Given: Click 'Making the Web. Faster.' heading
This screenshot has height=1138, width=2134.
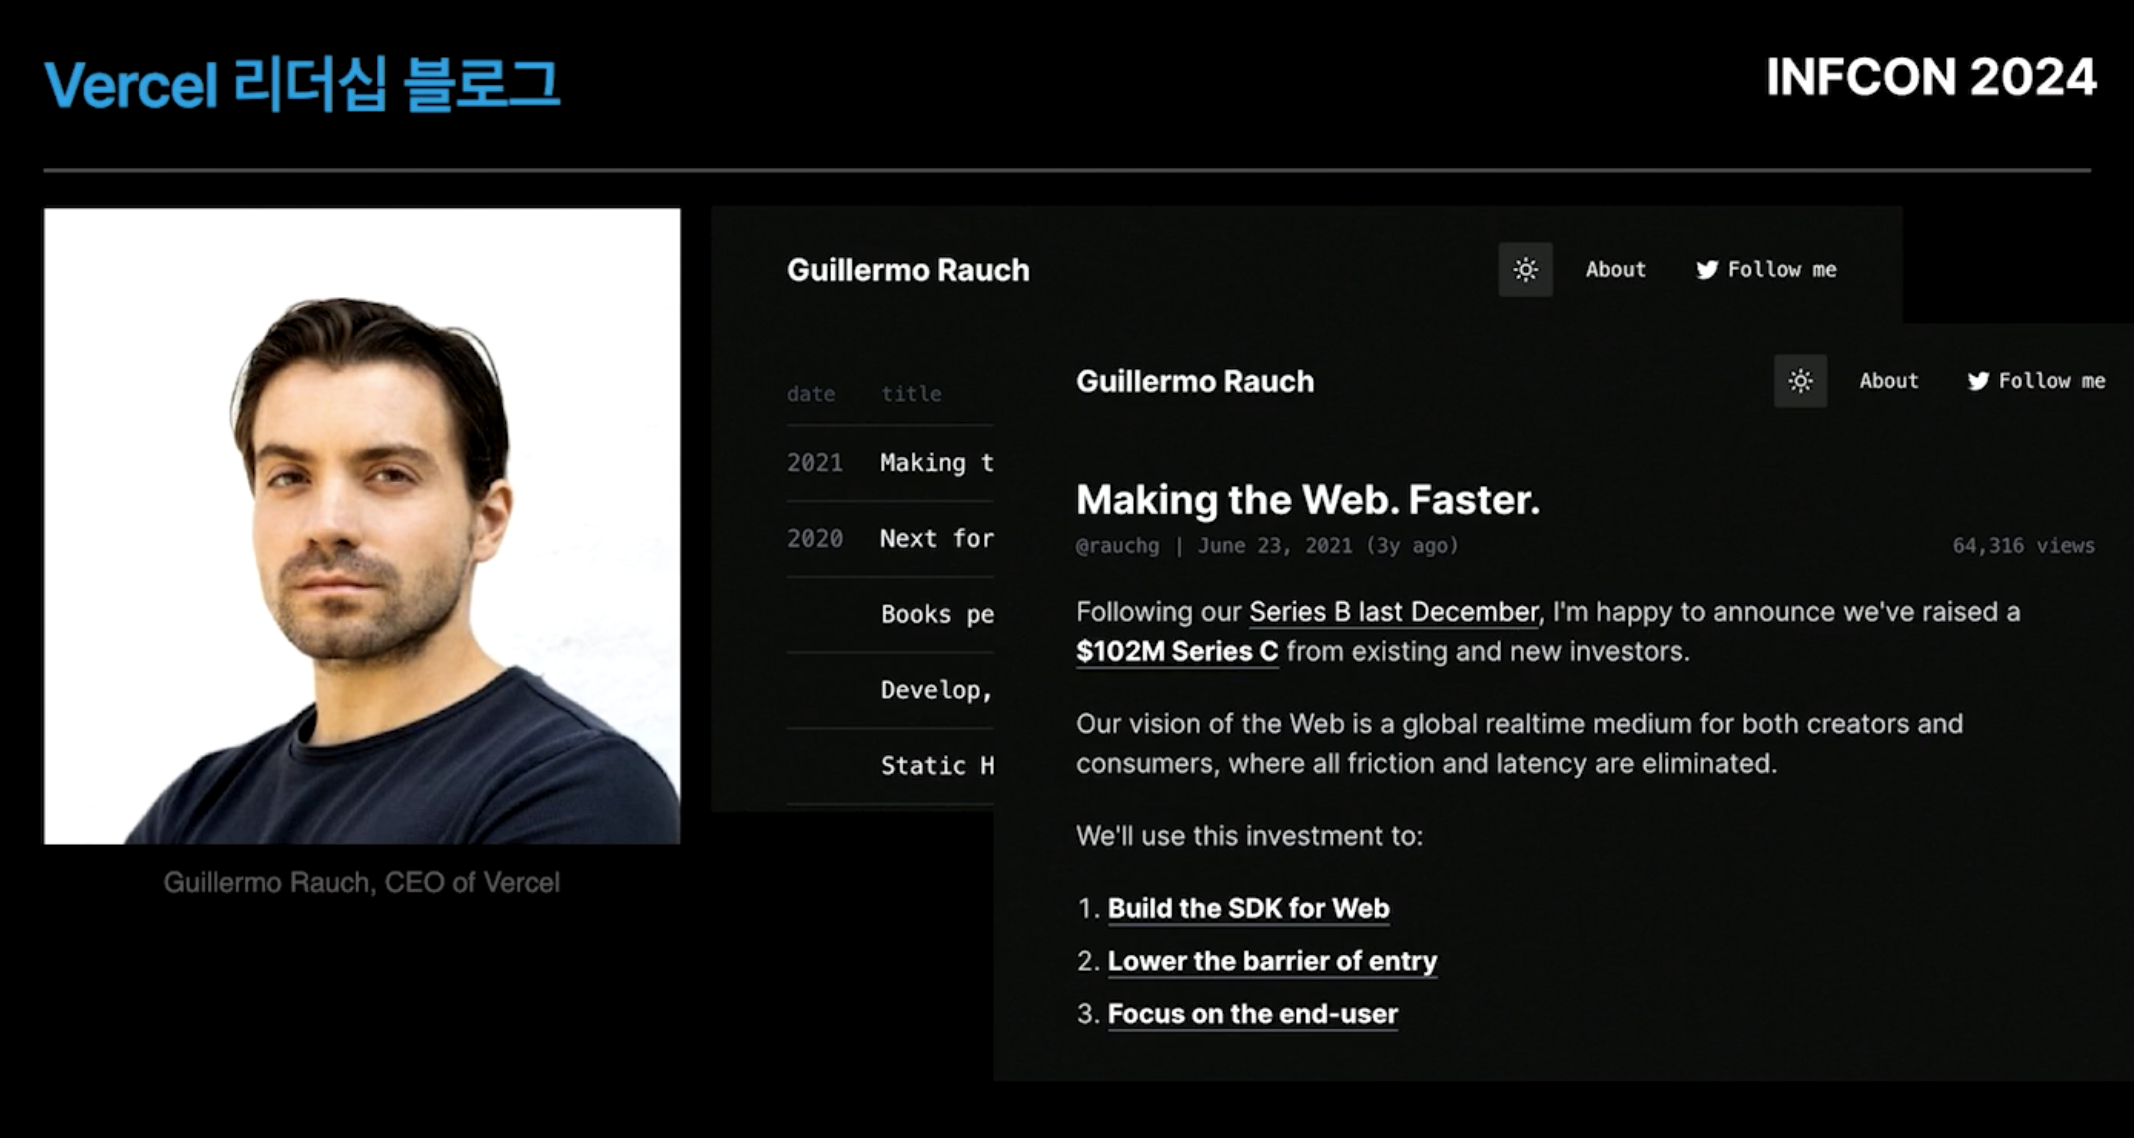Looking at the screenshot, I should 1308,500.
